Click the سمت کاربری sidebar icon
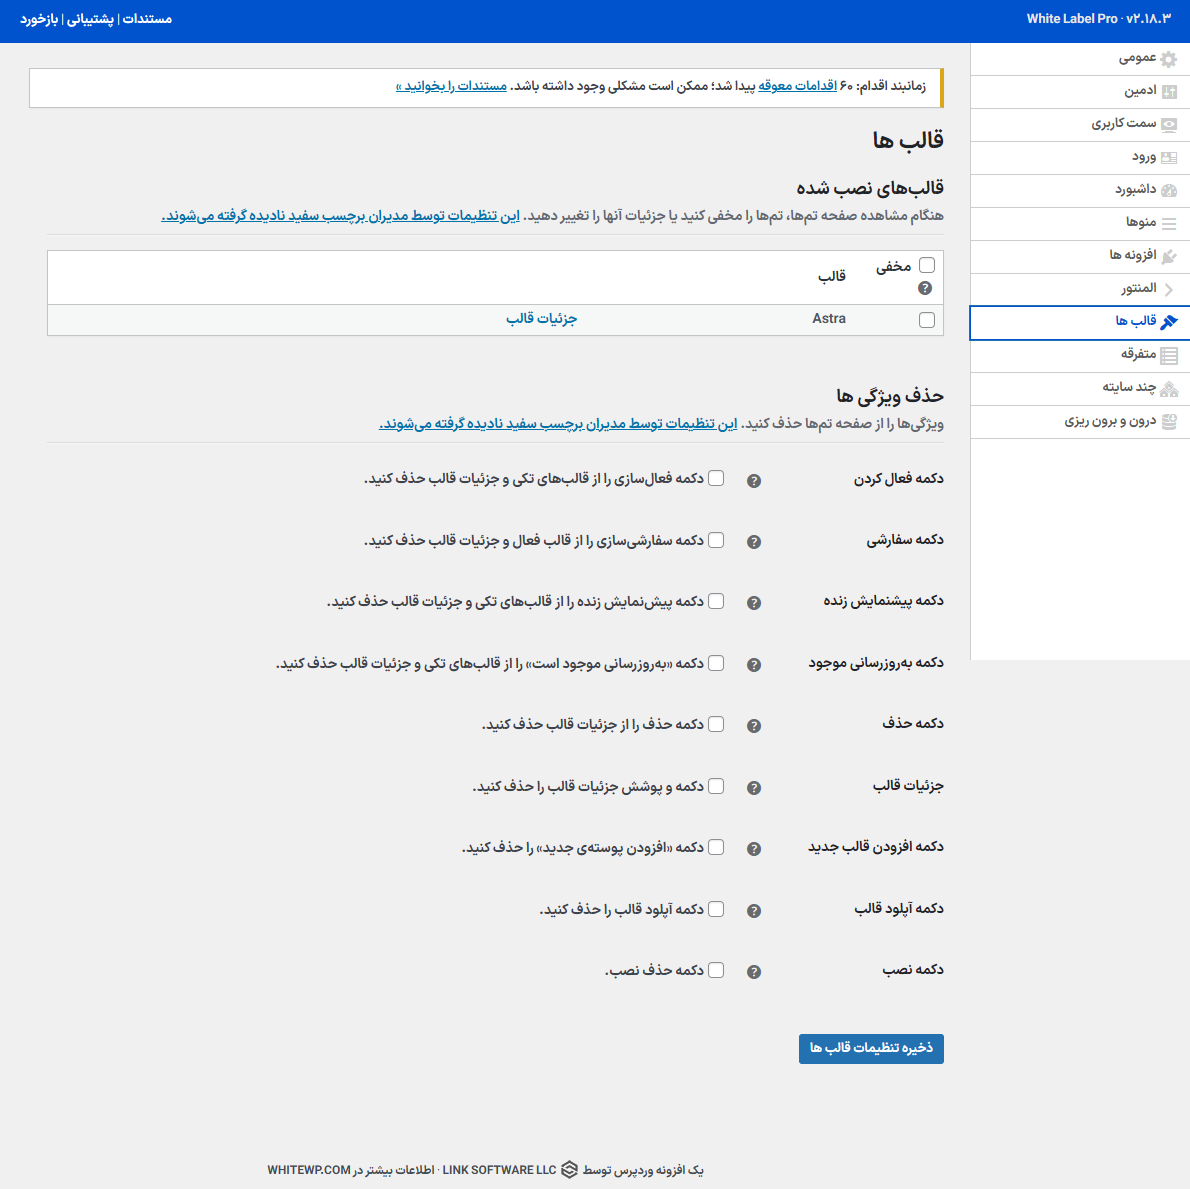1190x1189 pixels. 1168,125
